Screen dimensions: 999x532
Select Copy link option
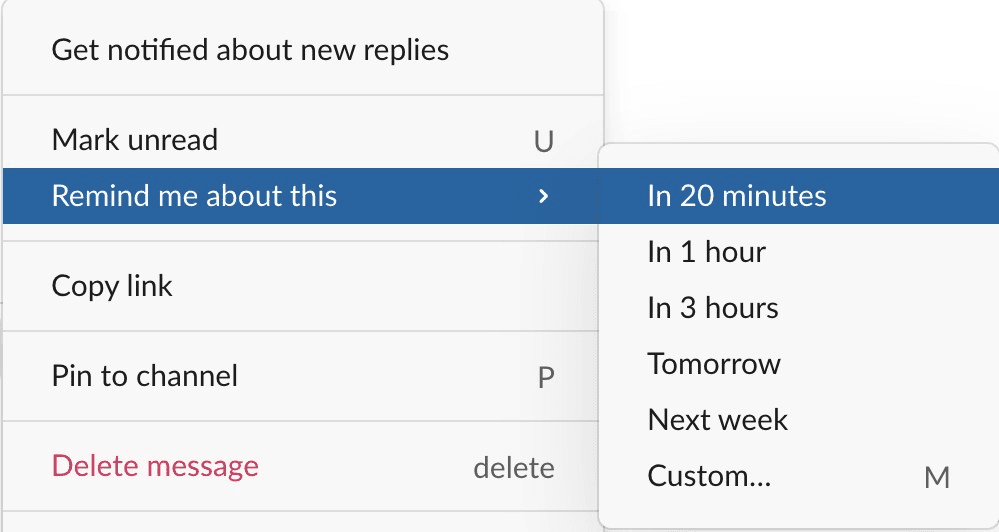coord(303,286)
